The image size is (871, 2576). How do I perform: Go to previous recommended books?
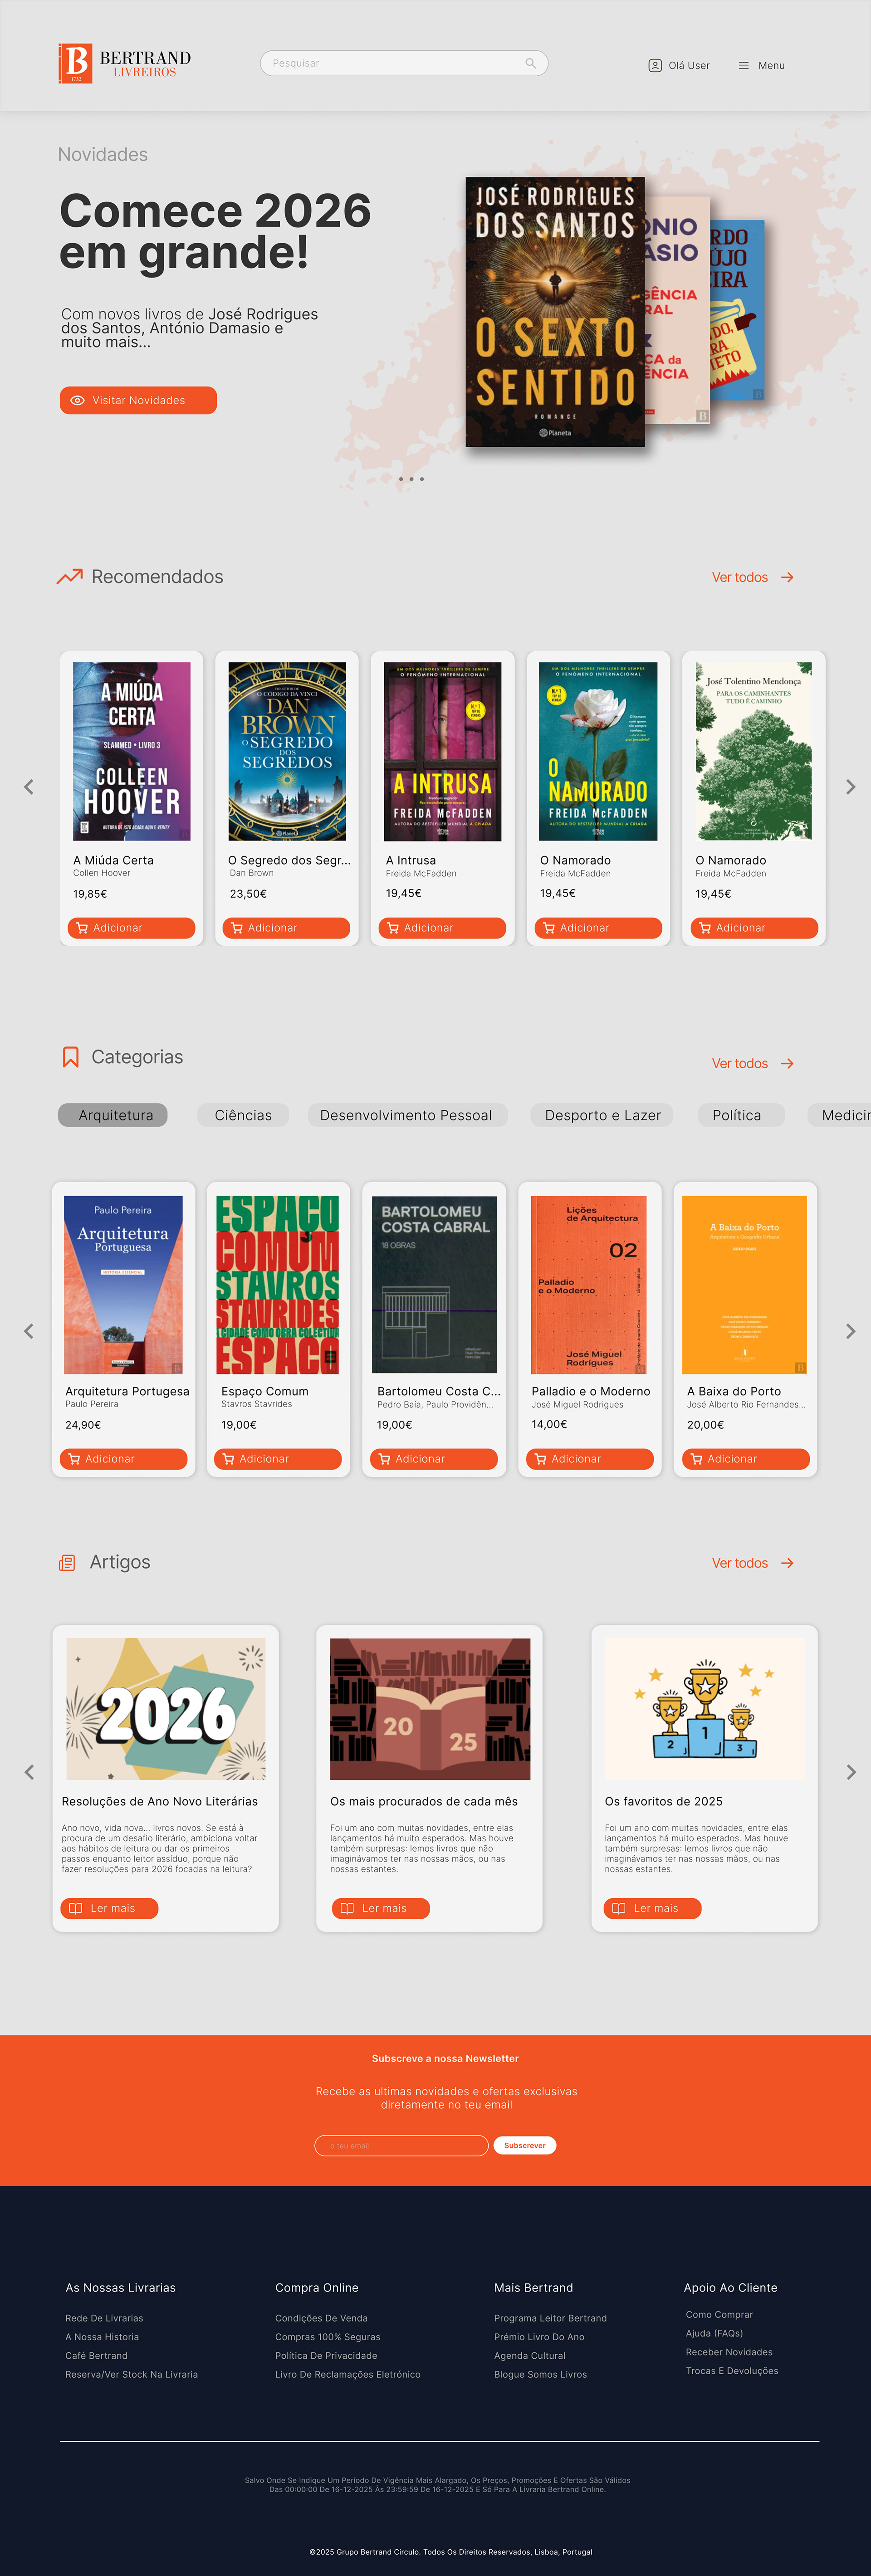click(29, 787)
